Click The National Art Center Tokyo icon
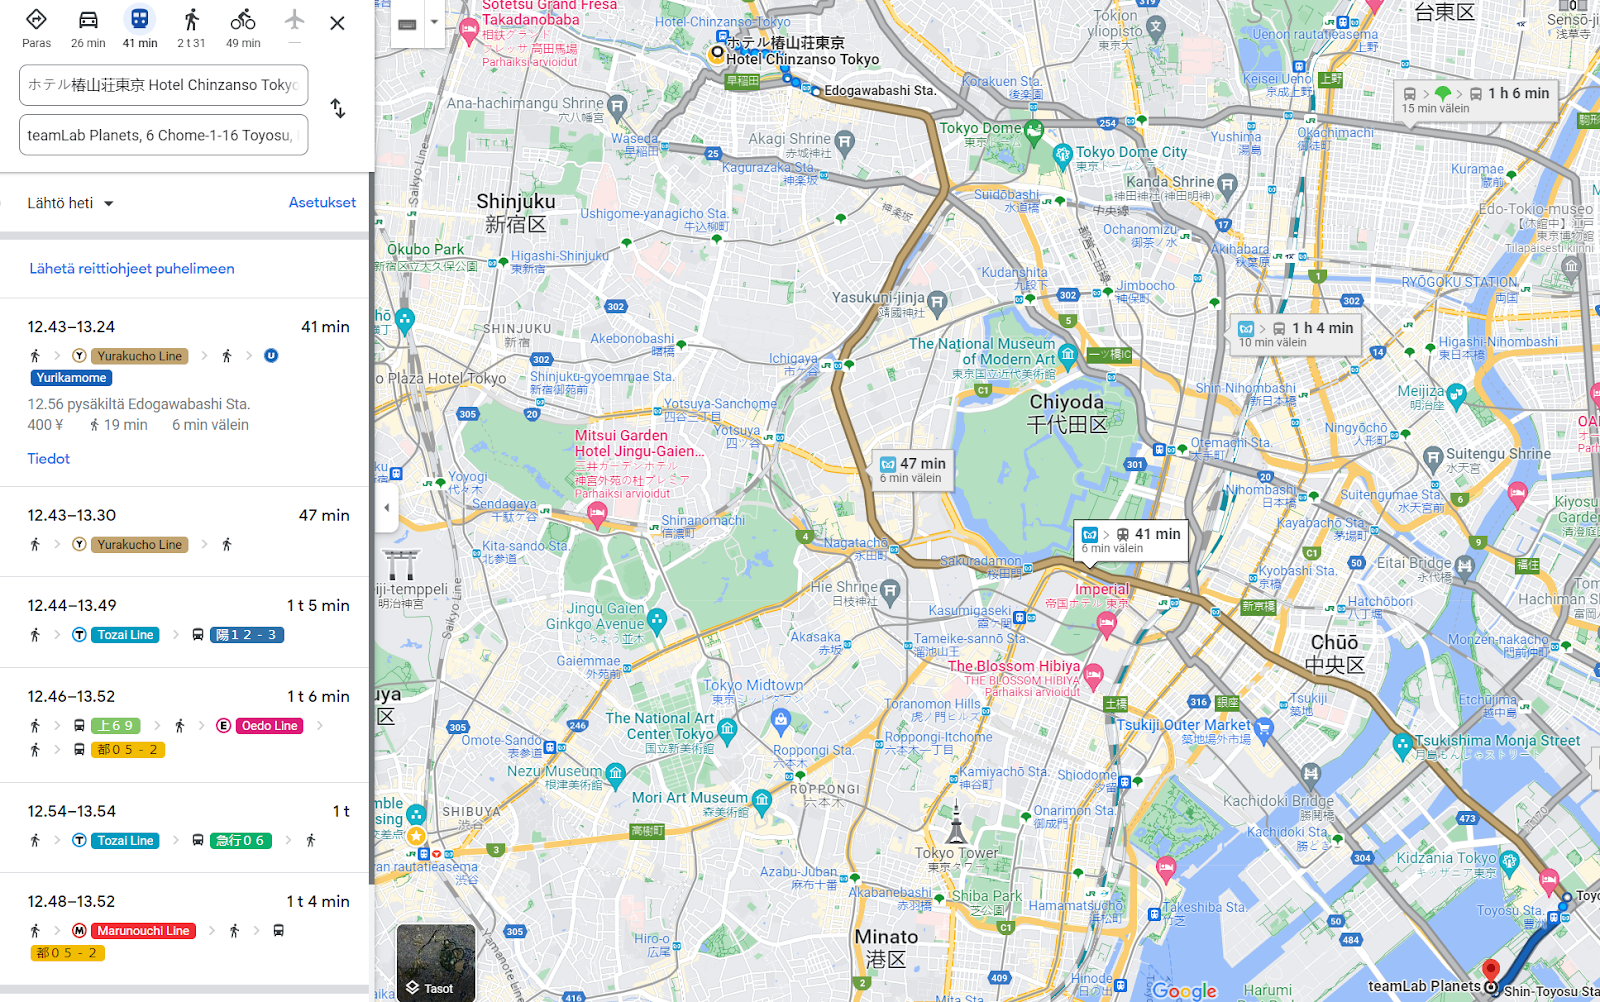The image size is (1600, 1002). [727, 729]
